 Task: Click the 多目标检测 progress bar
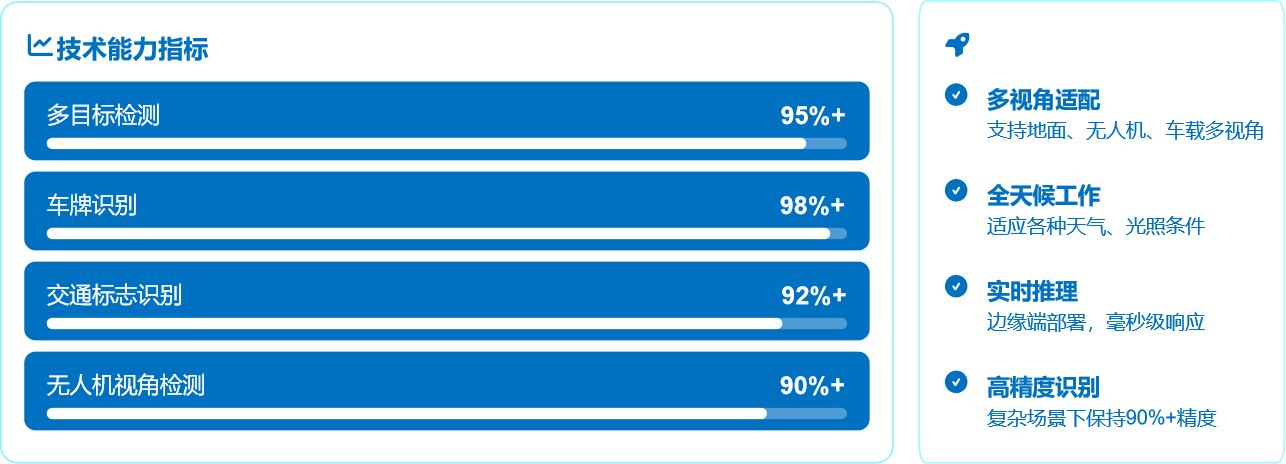(x=446, y=143)
